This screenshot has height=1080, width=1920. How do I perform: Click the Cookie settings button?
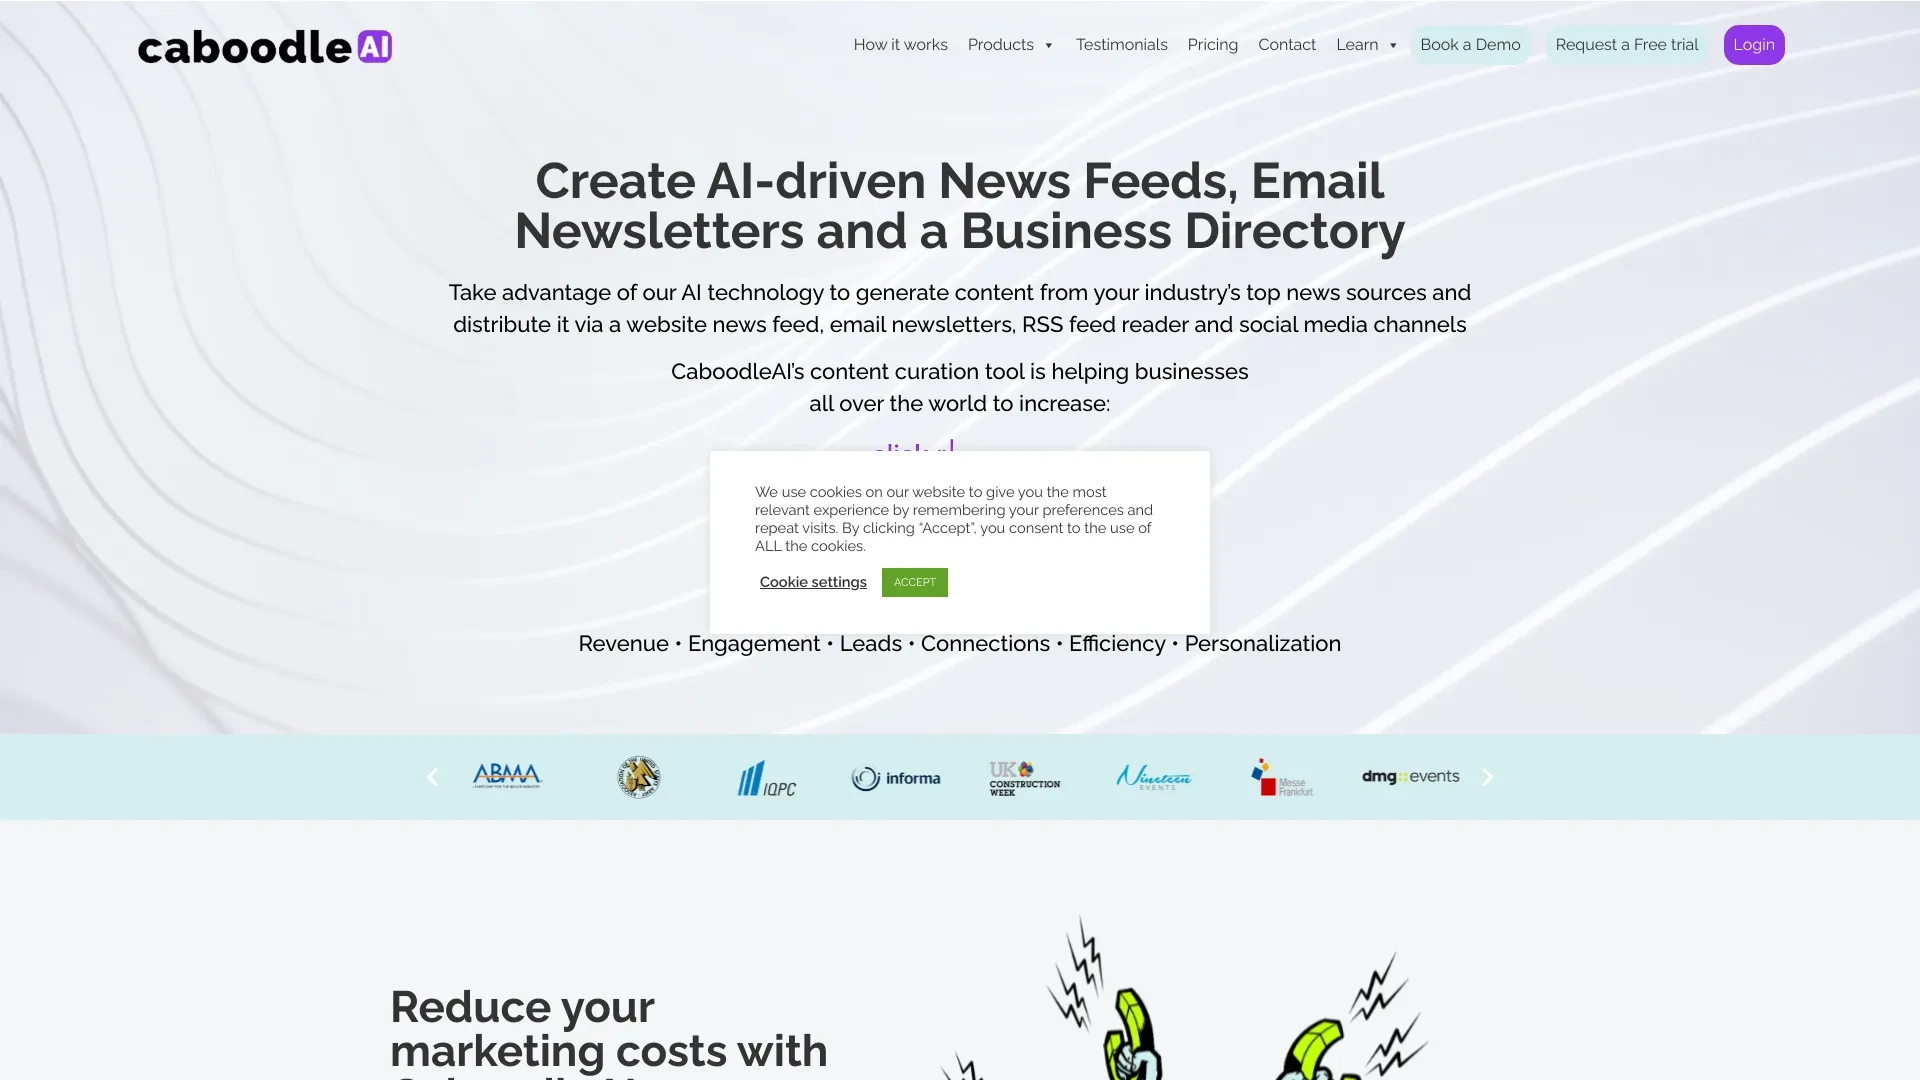pos(812,582)
